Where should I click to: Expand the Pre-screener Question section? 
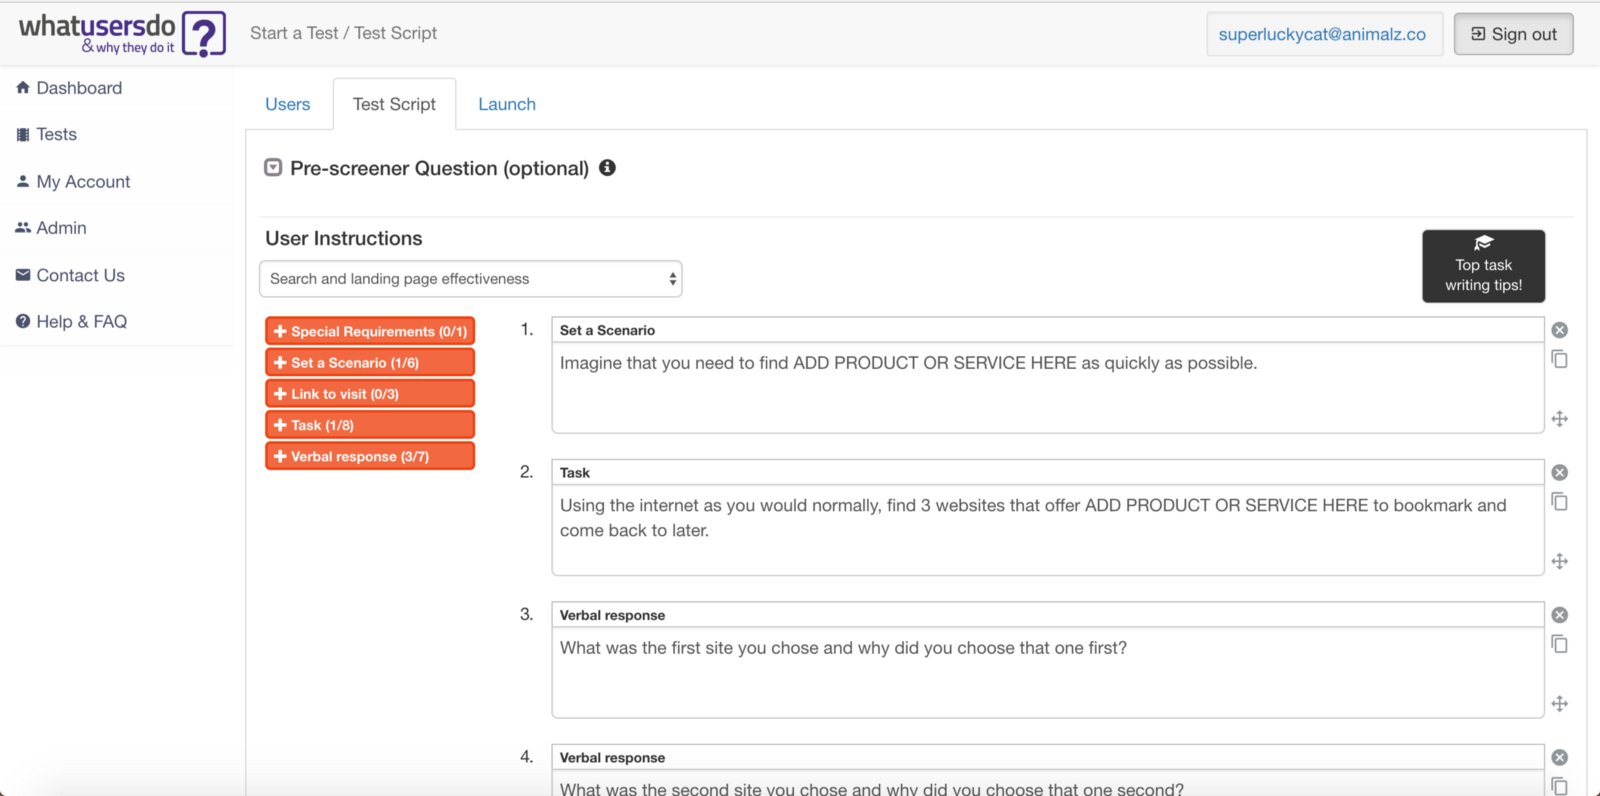tap(273, 168)
